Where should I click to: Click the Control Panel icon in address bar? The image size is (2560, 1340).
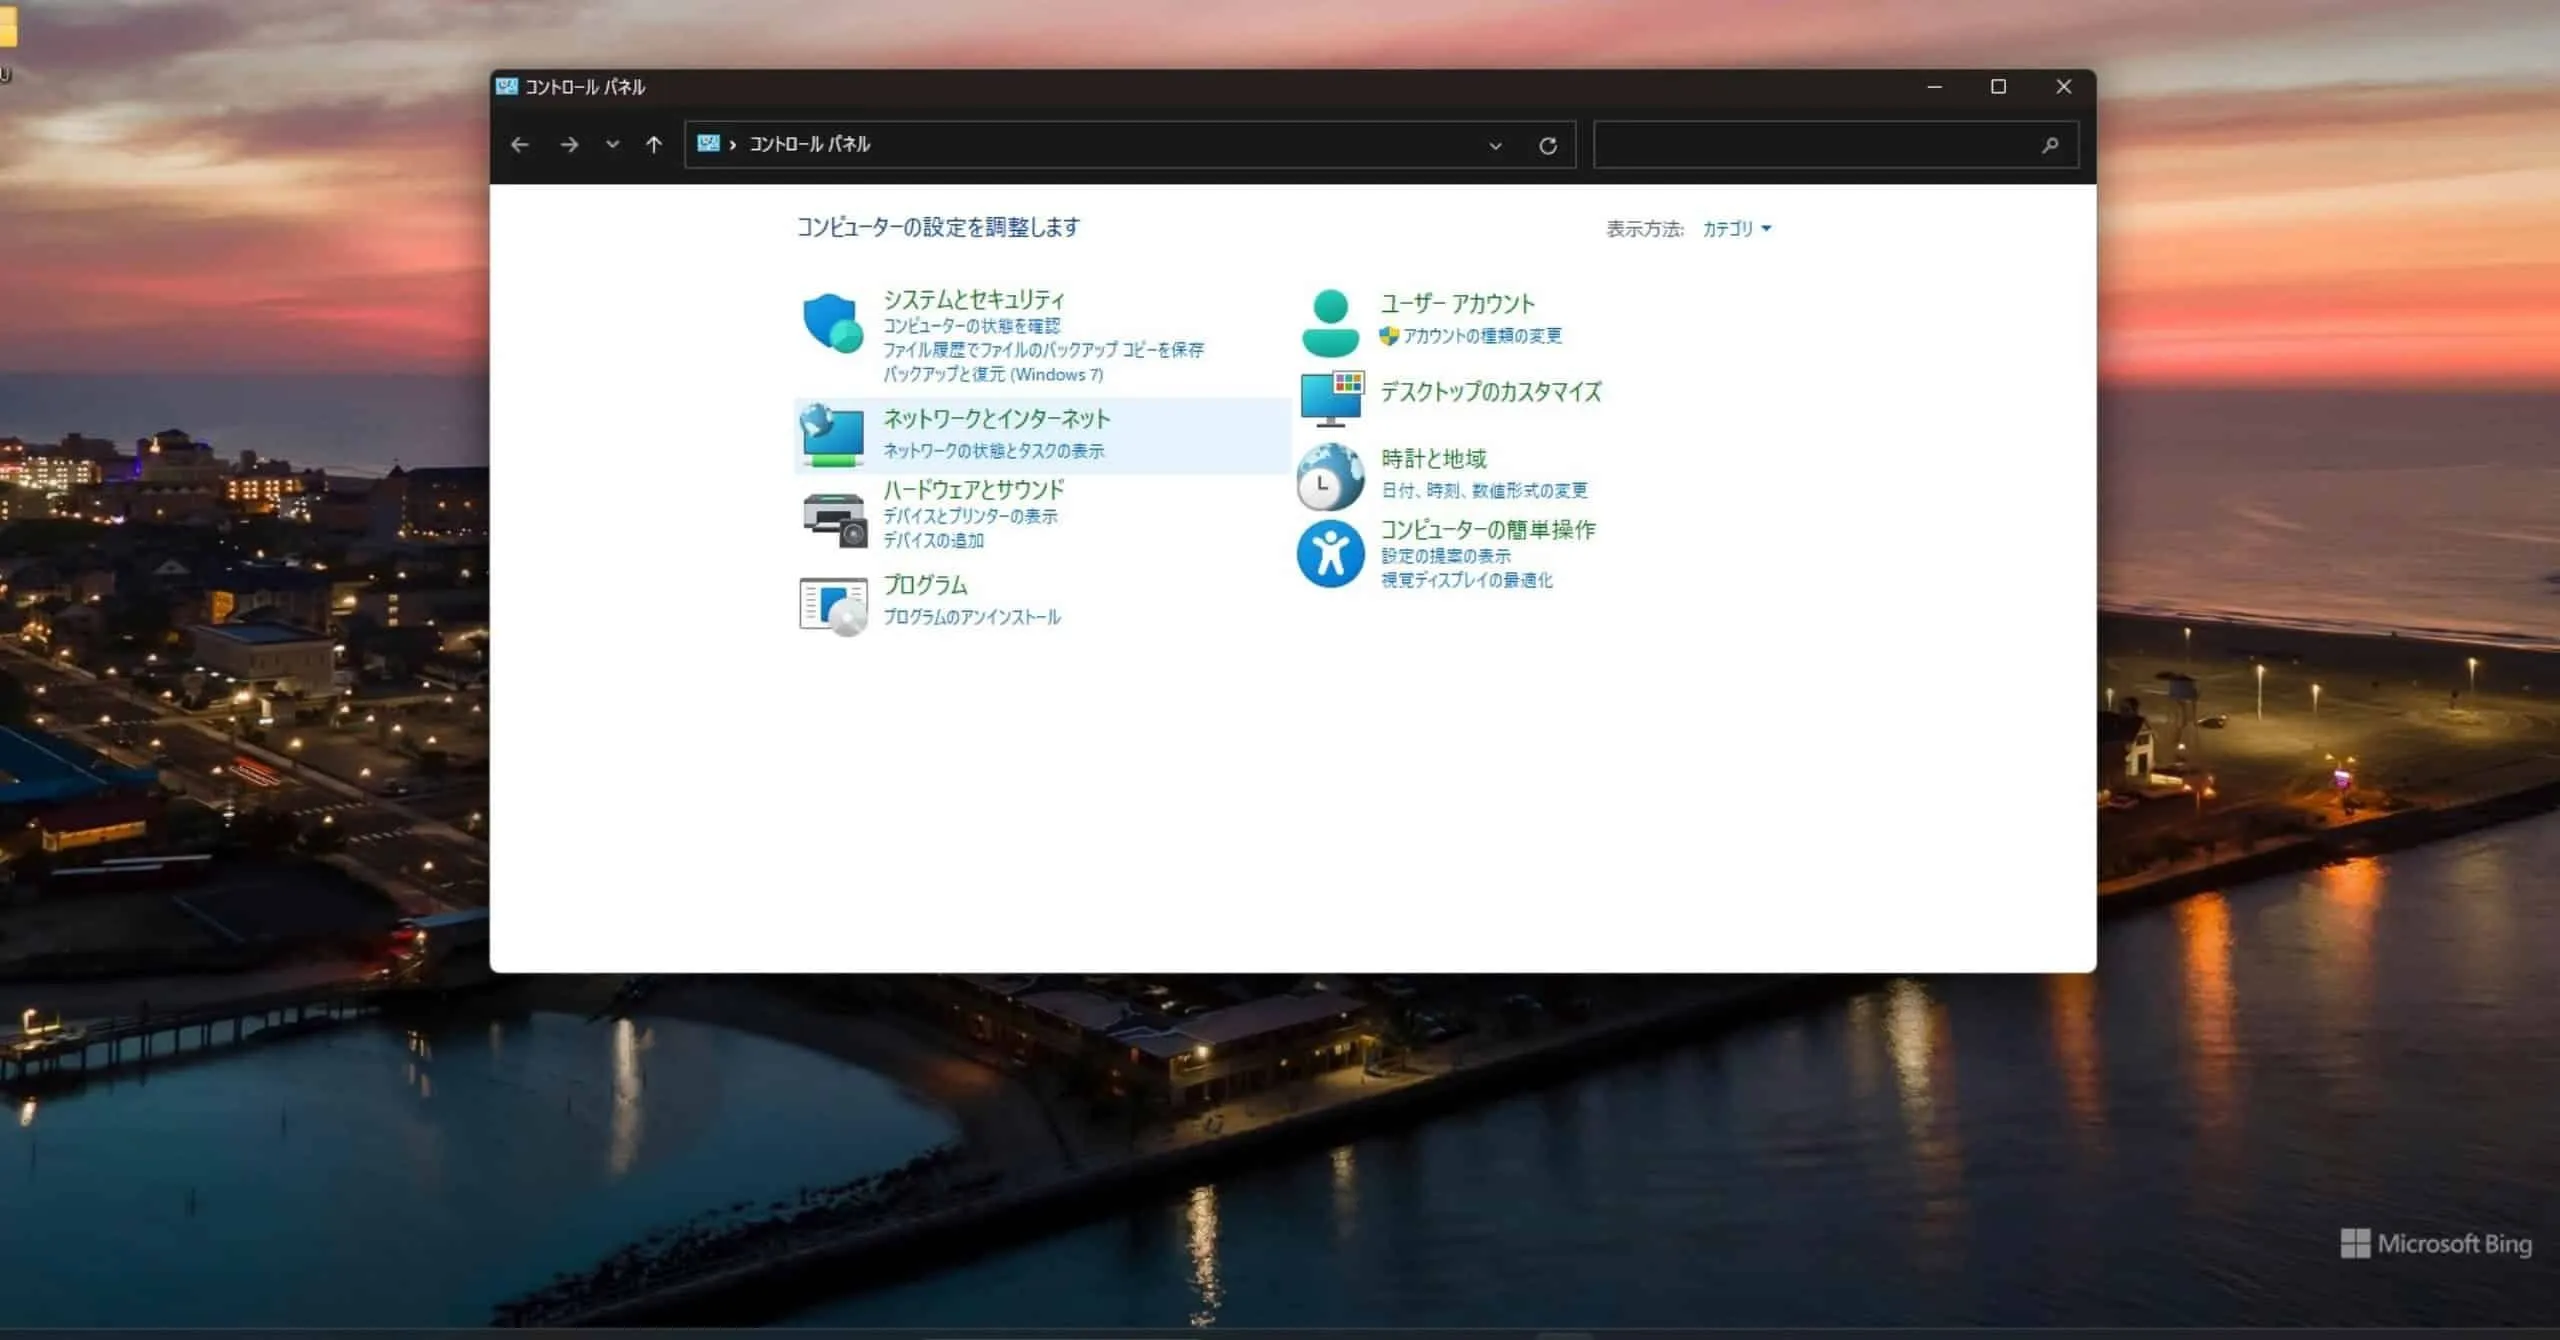pyautogui.click(x=710, y=144)
